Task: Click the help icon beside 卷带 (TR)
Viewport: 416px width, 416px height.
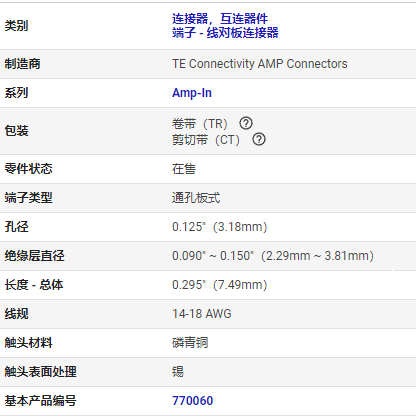Action: click(x=246, y=123)
